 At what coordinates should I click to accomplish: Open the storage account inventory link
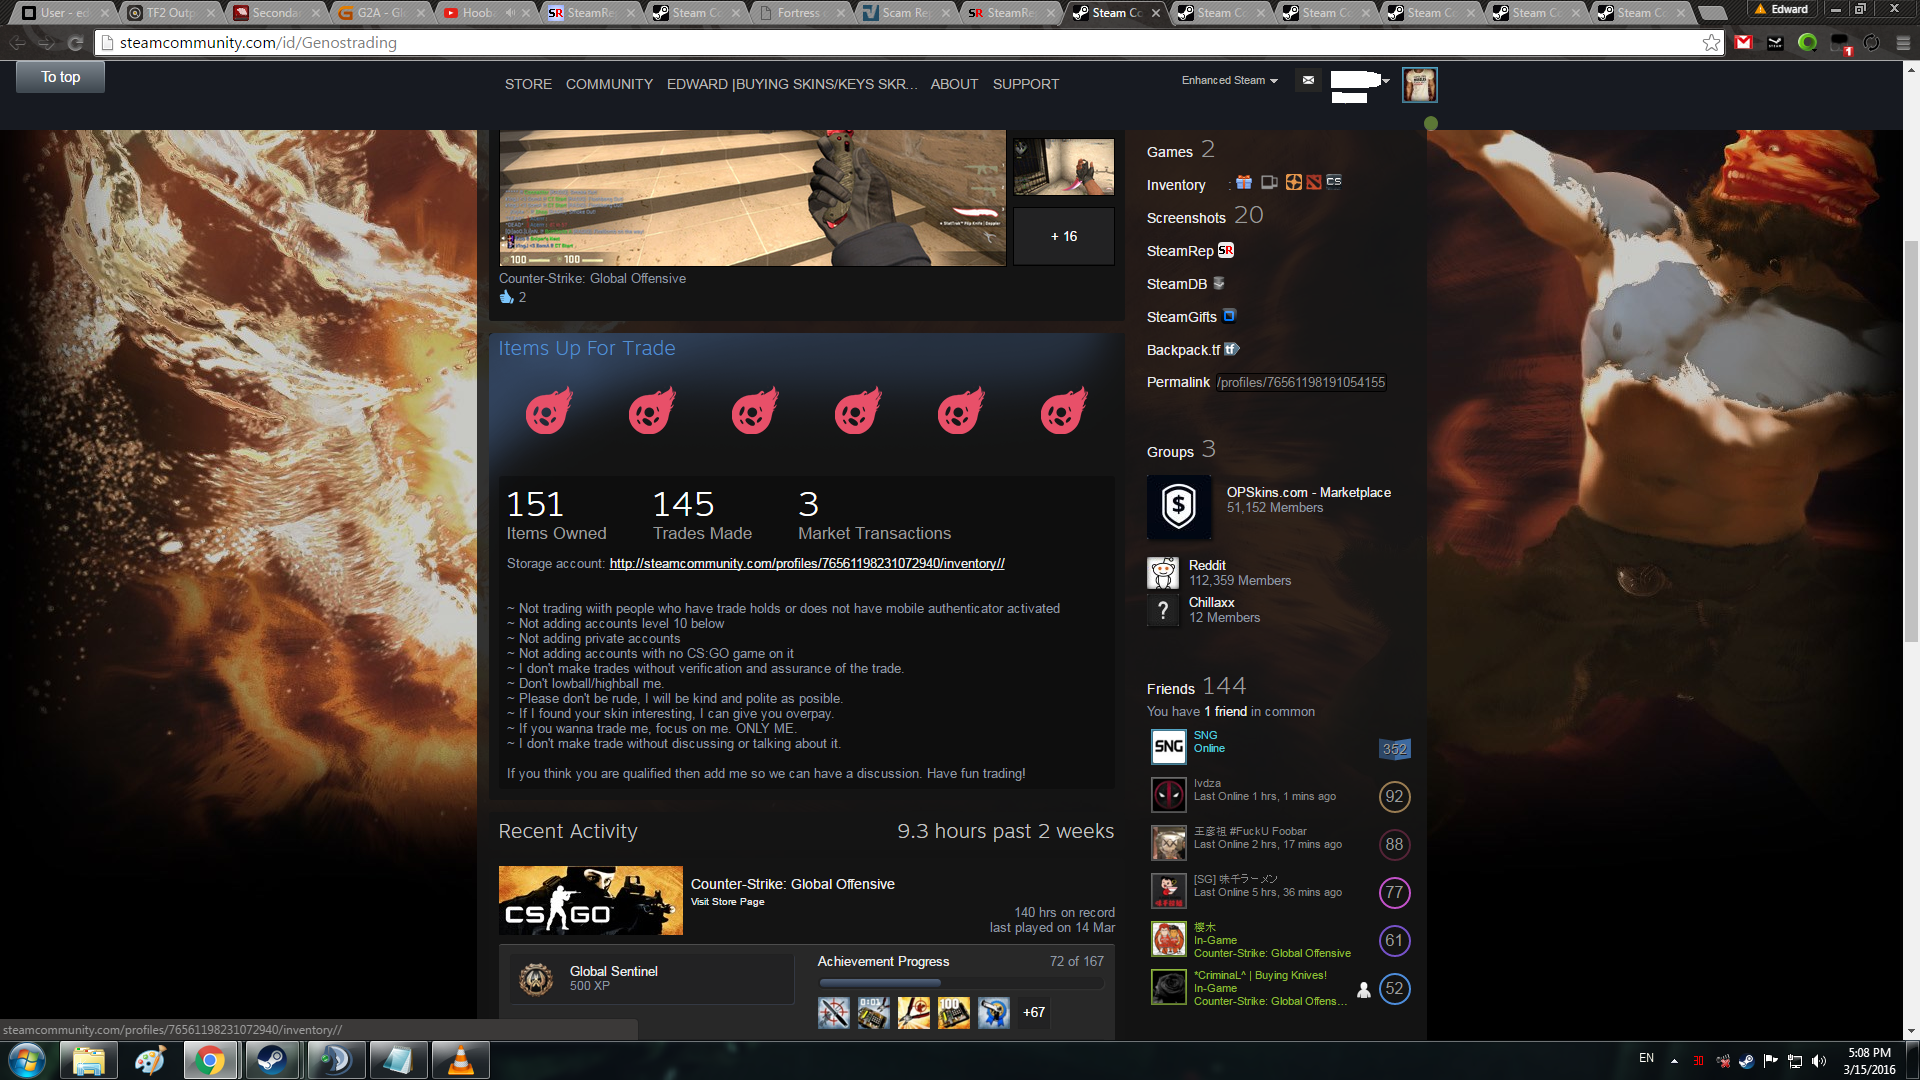(806, 563)
